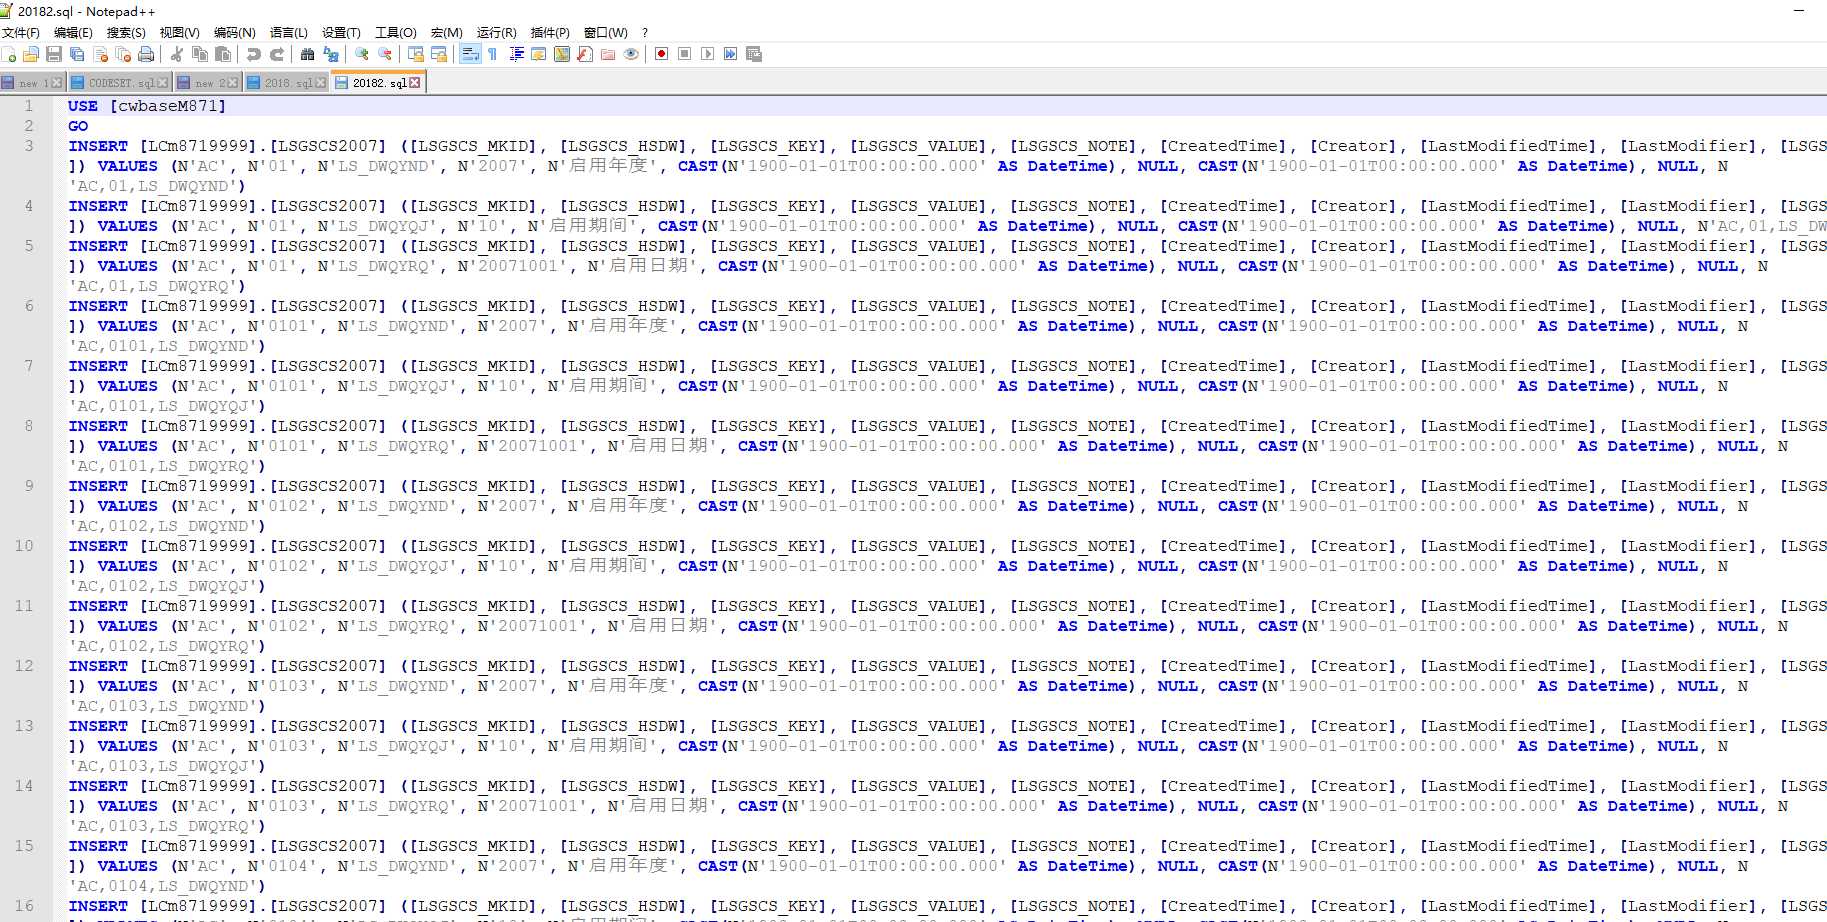
Task: Save the current file via toolbar
Action: (x=54, y=54)
